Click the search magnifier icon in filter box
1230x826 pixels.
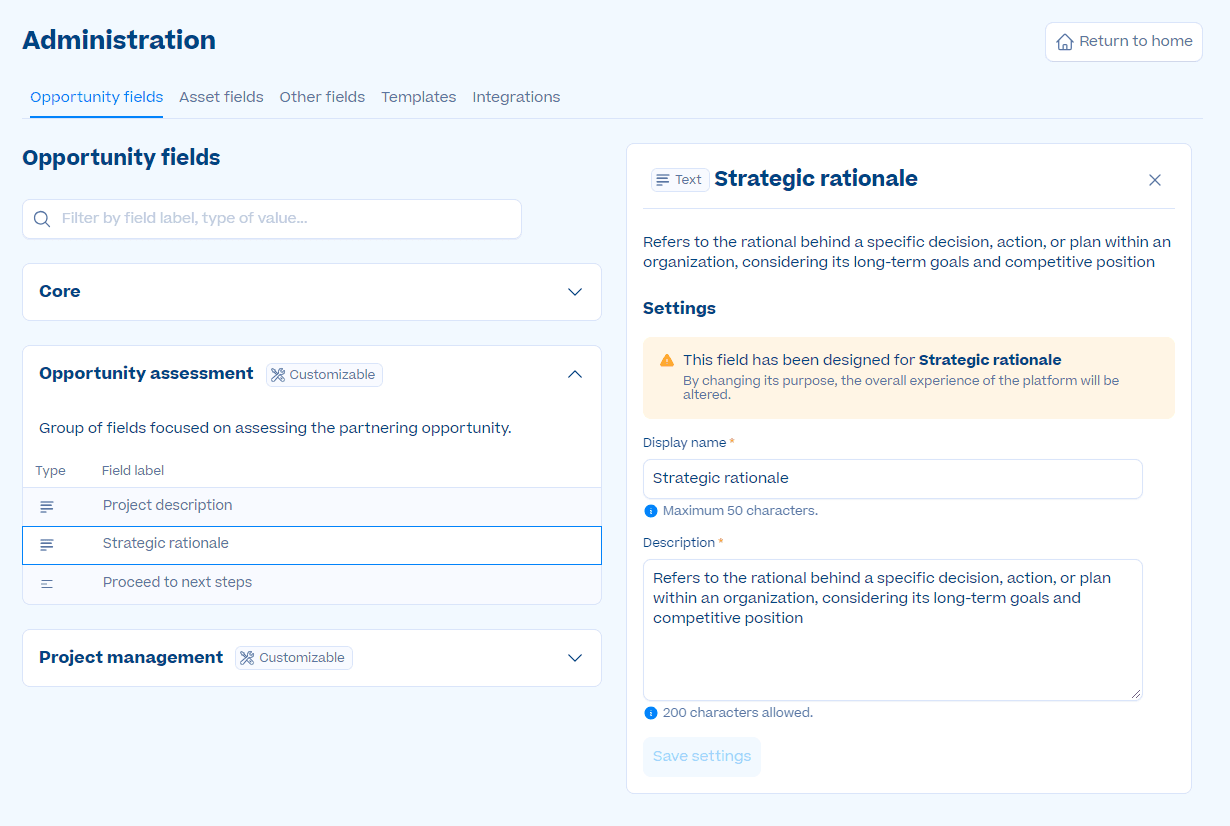tap(42, 219)
